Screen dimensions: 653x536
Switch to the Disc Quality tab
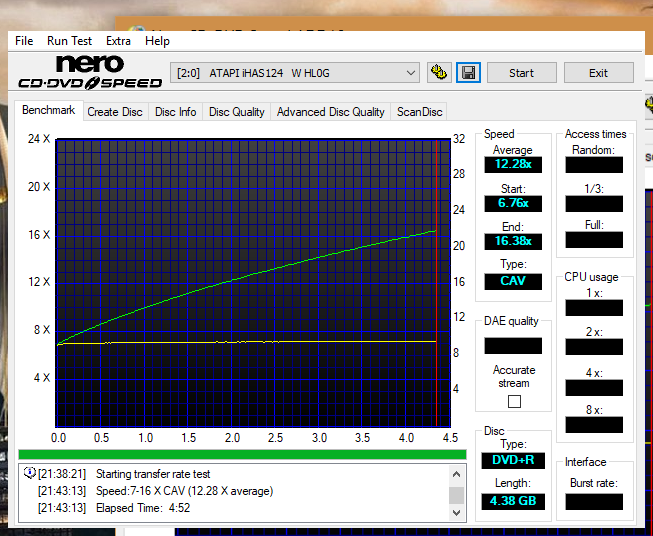click(237, 112)
